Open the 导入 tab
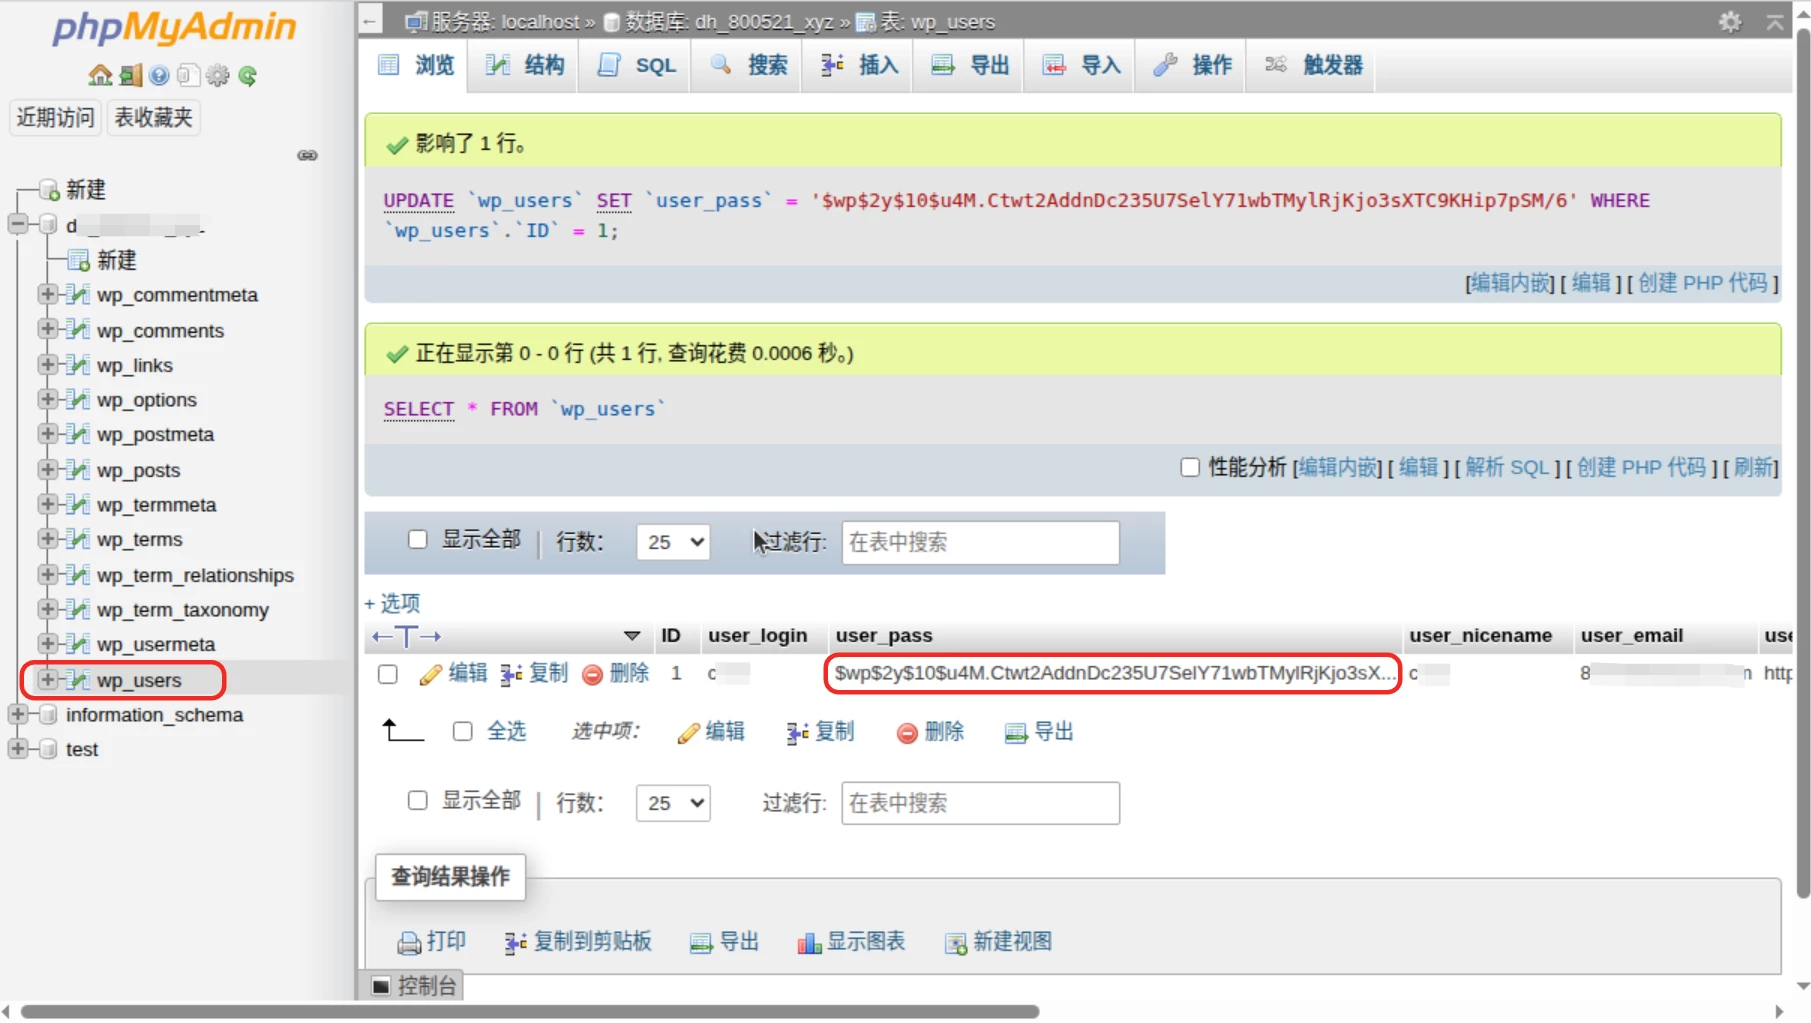1811x1023 pixels. point(1080,66)
